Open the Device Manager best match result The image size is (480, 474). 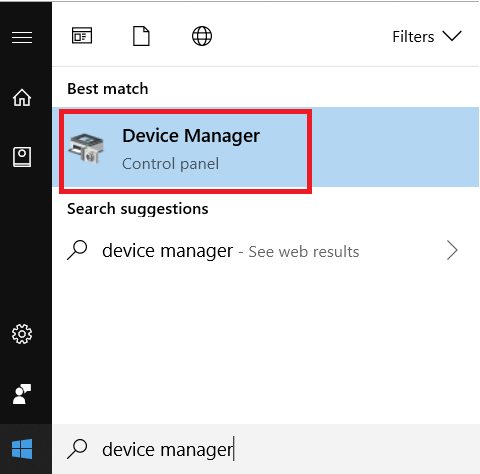coord(265,147)
